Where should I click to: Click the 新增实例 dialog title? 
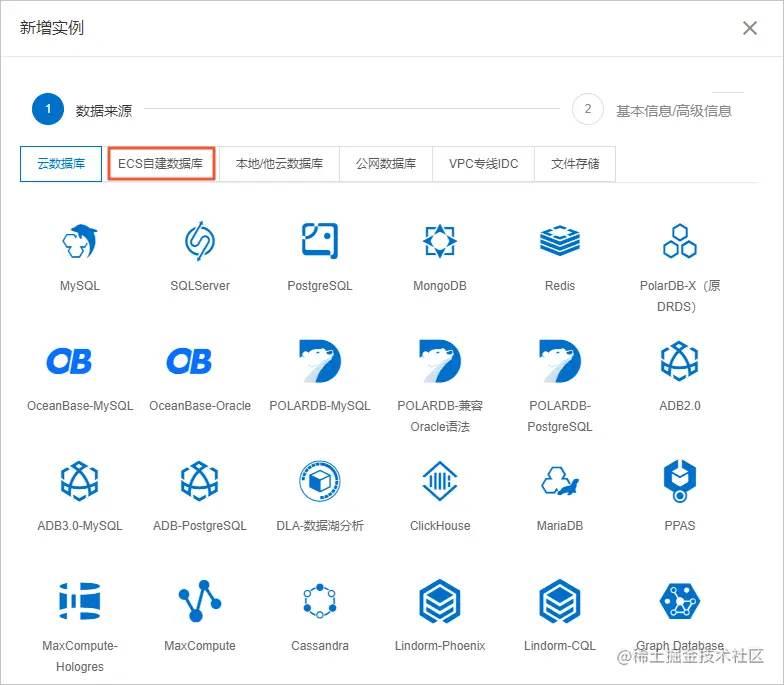tap(52, 28)
